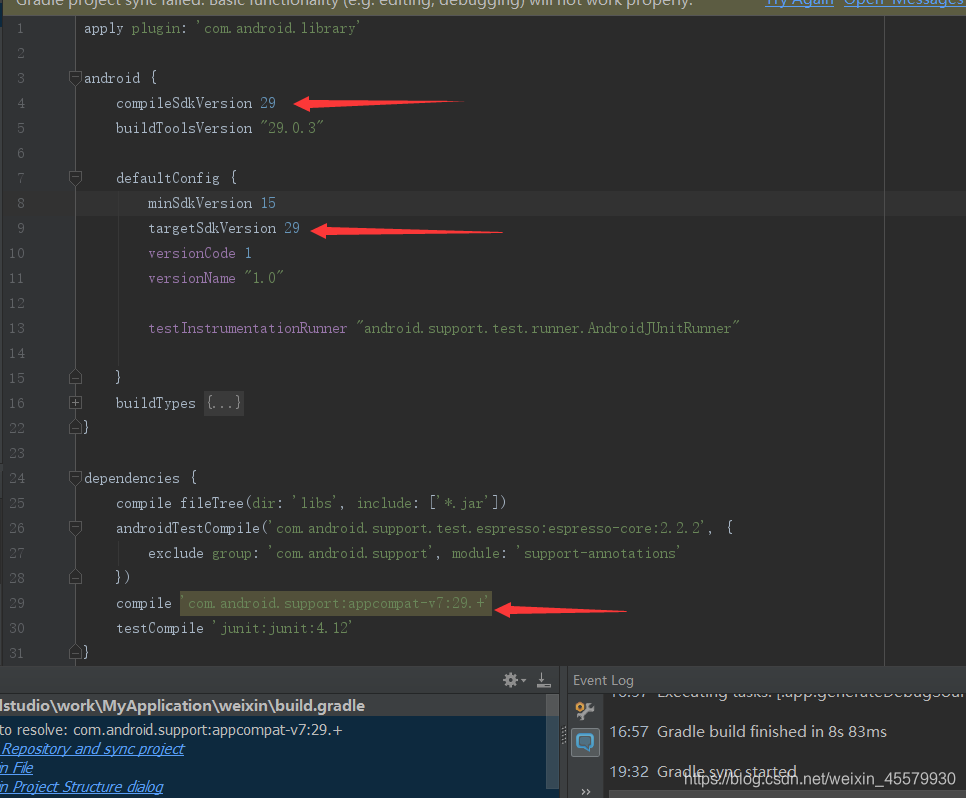Click versionName string "1.0"
Screen dimensions: 966x798
pyautogui.click(x=264, y=279)
